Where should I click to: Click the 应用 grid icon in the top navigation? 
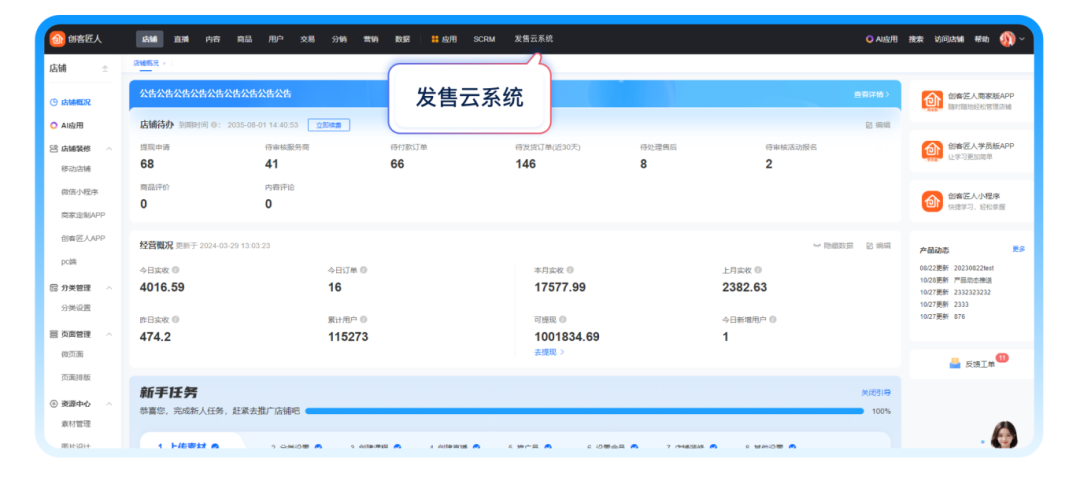coord(435,39)
